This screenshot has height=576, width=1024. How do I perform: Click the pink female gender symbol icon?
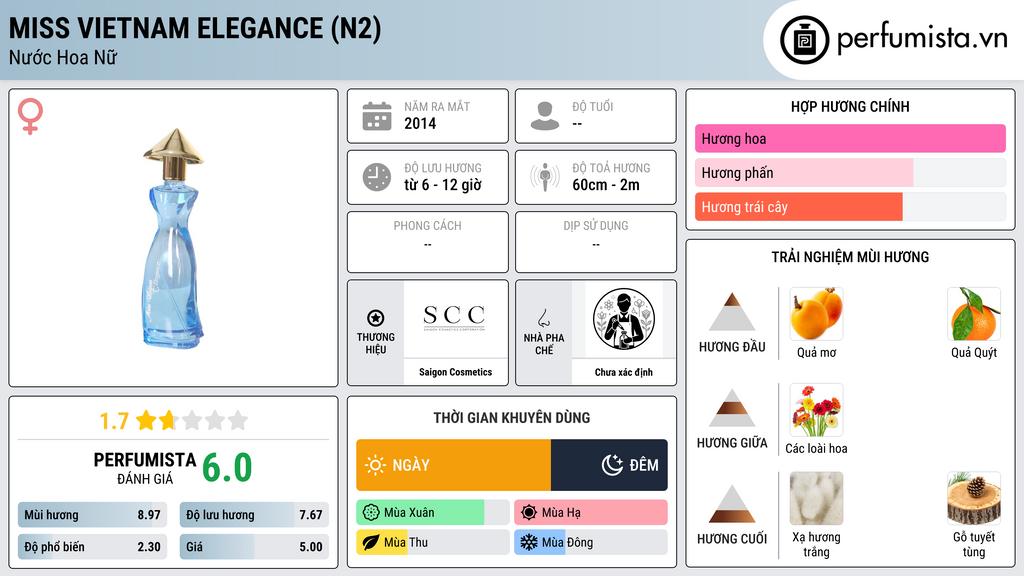30,116
